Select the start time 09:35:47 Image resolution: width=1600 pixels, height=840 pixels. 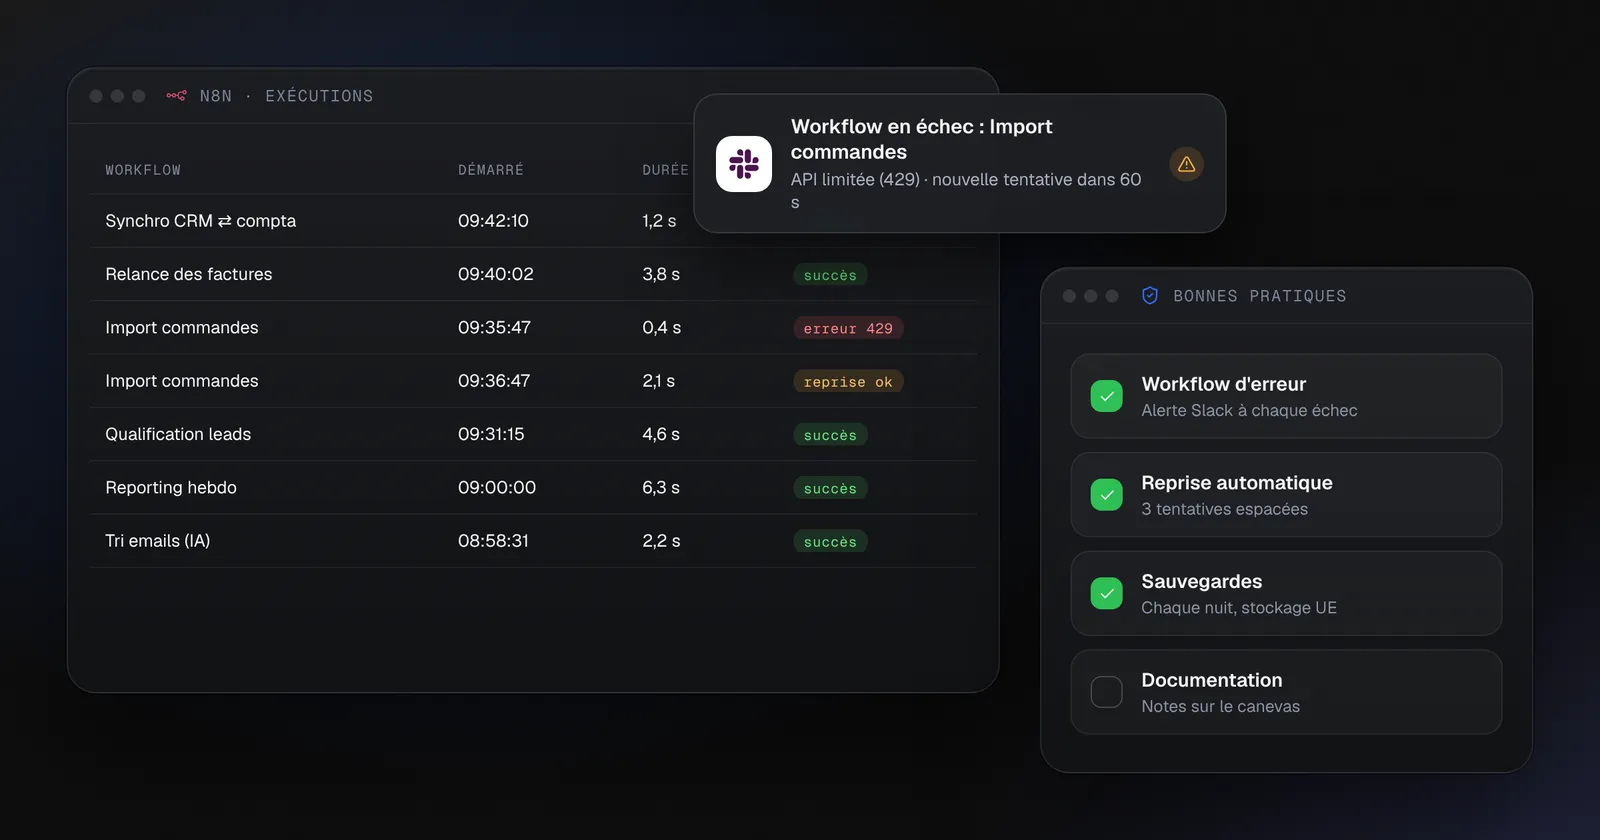point(494,328)
